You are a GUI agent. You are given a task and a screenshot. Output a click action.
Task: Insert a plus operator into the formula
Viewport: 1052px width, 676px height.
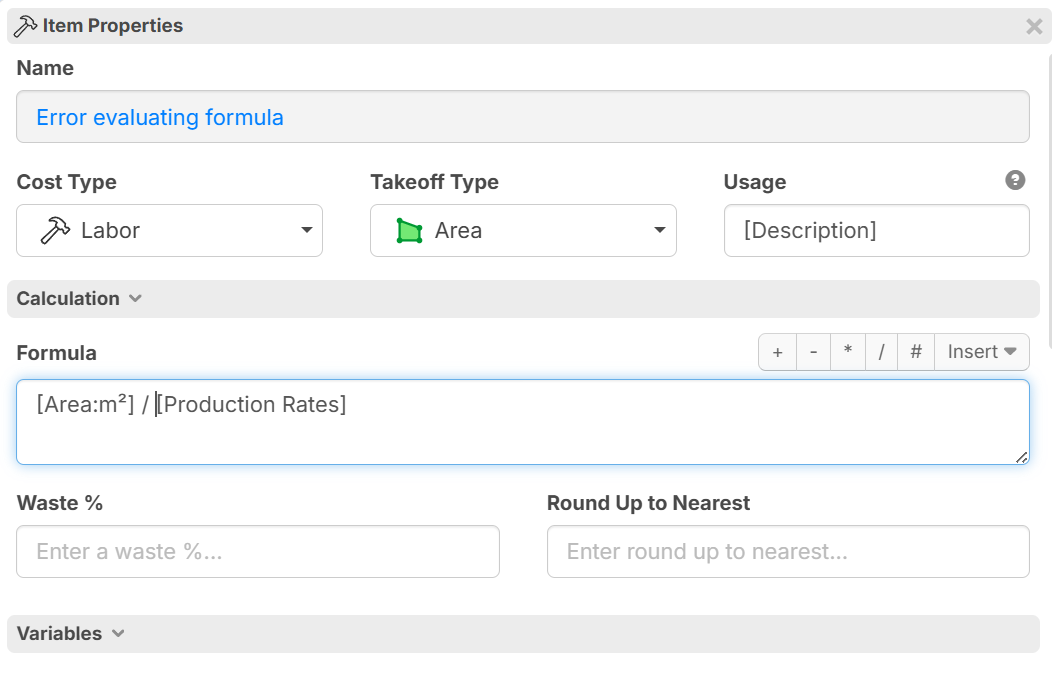(x=778, y=352)
